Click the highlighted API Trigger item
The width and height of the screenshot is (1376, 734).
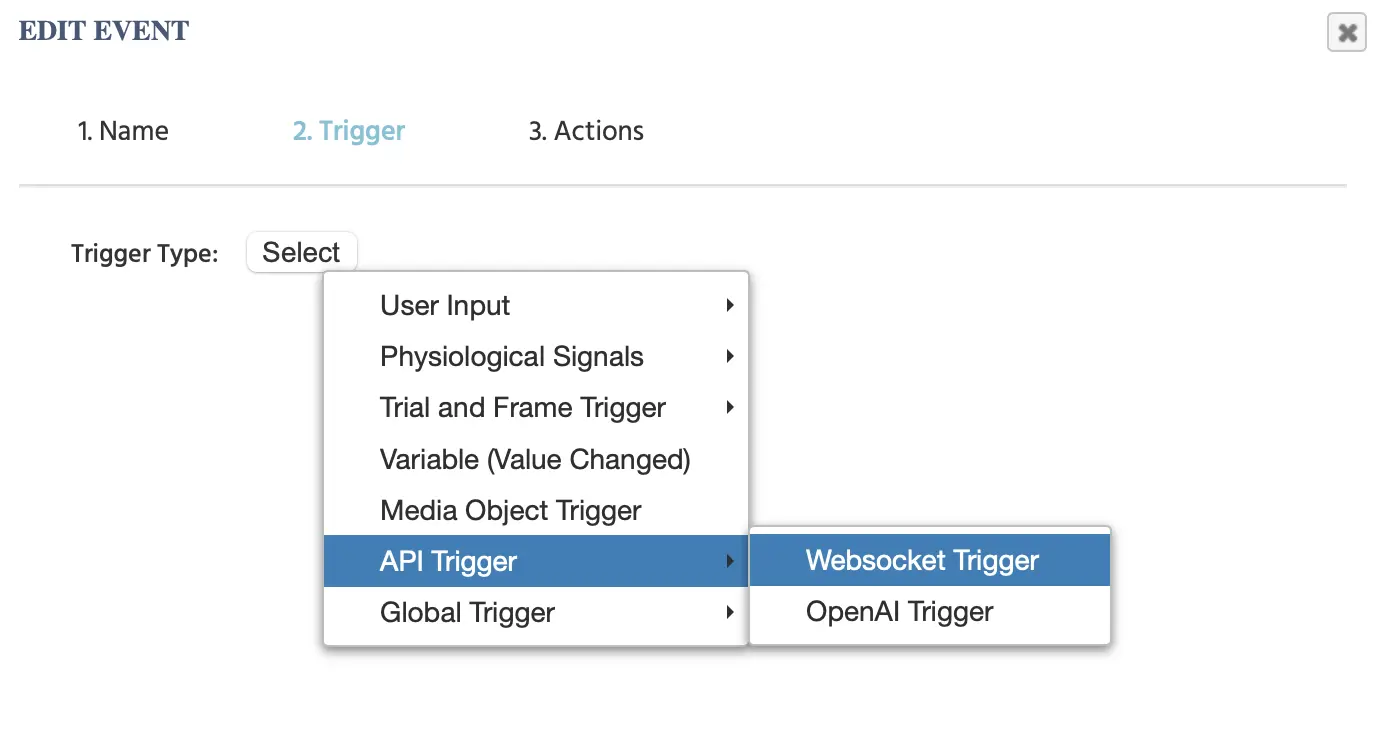click(448, 562)
